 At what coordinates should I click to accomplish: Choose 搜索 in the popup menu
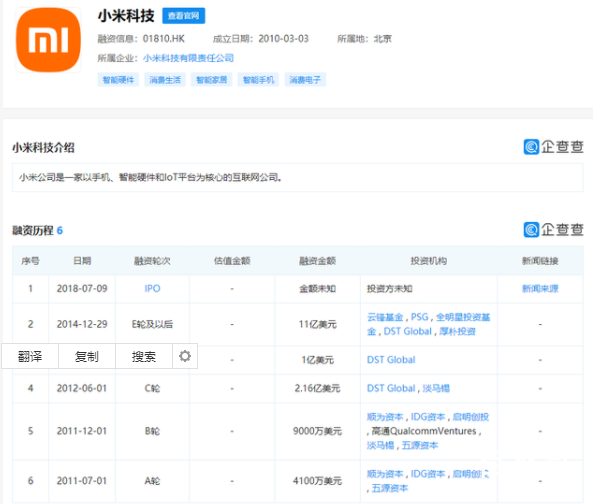pos(144,357)
